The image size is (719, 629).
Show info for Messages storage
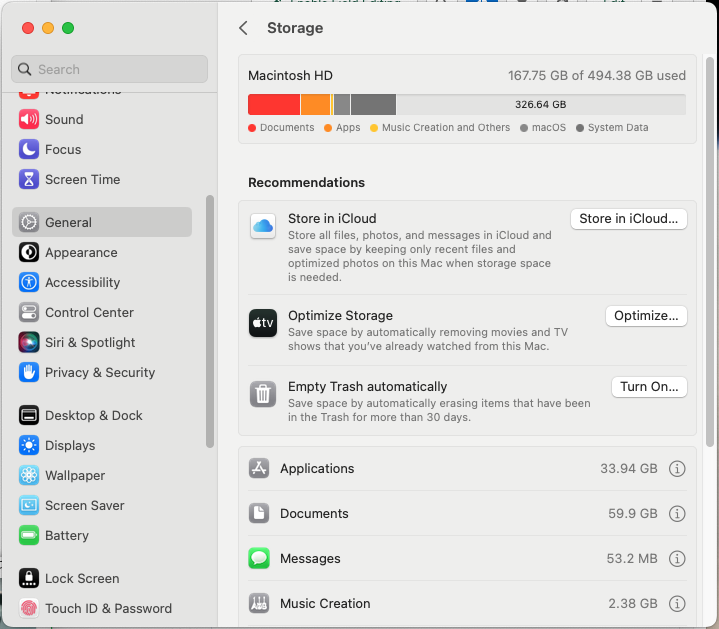[x=677, y=558]
